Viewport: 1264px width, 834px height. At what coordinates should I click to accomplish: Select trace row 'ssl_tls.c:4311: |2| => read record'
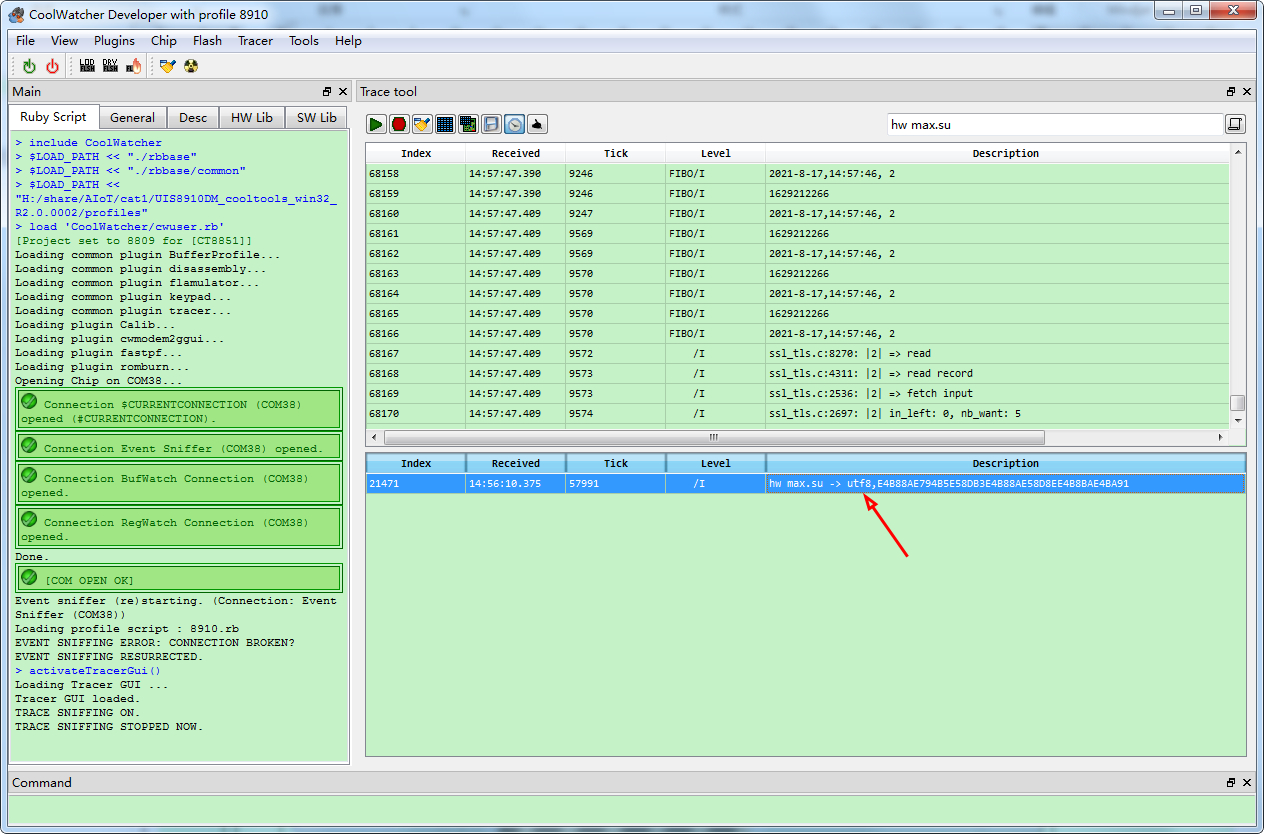coord(797,373)
